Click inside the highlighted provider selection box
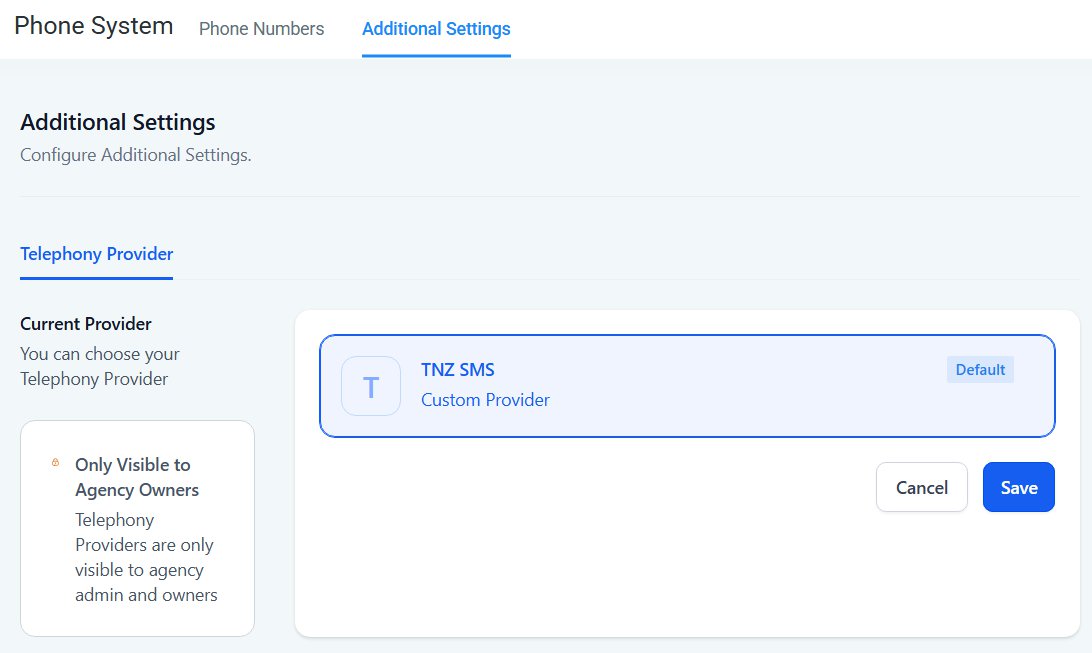 (x=686, y=386)
